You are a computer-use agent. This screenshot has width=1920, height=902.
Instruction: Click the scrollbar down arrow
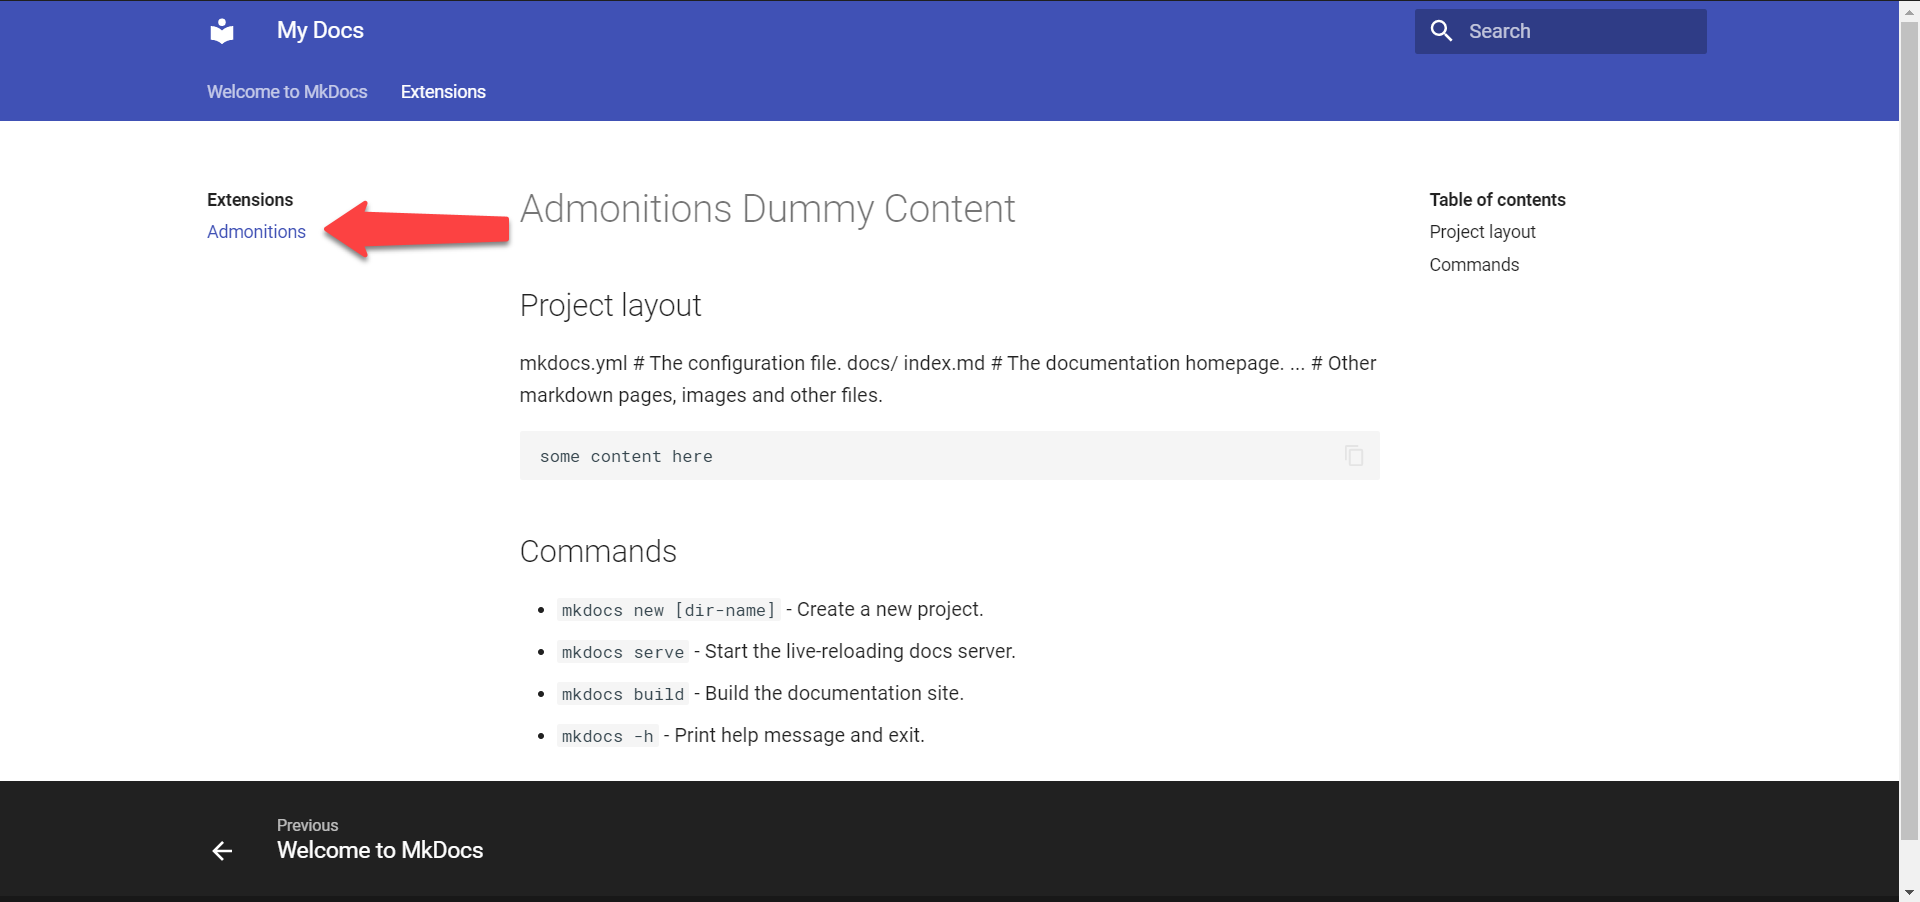[1909, 892]
